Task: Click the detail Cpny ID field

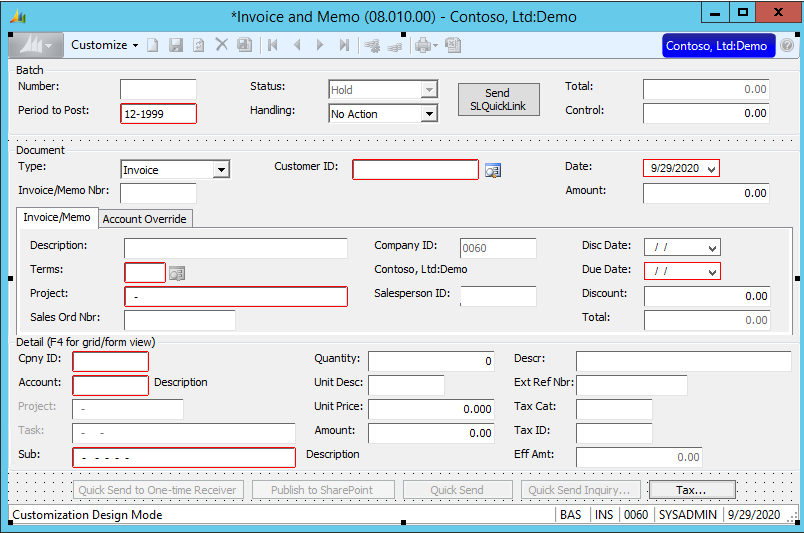Action: coord(111,361)
